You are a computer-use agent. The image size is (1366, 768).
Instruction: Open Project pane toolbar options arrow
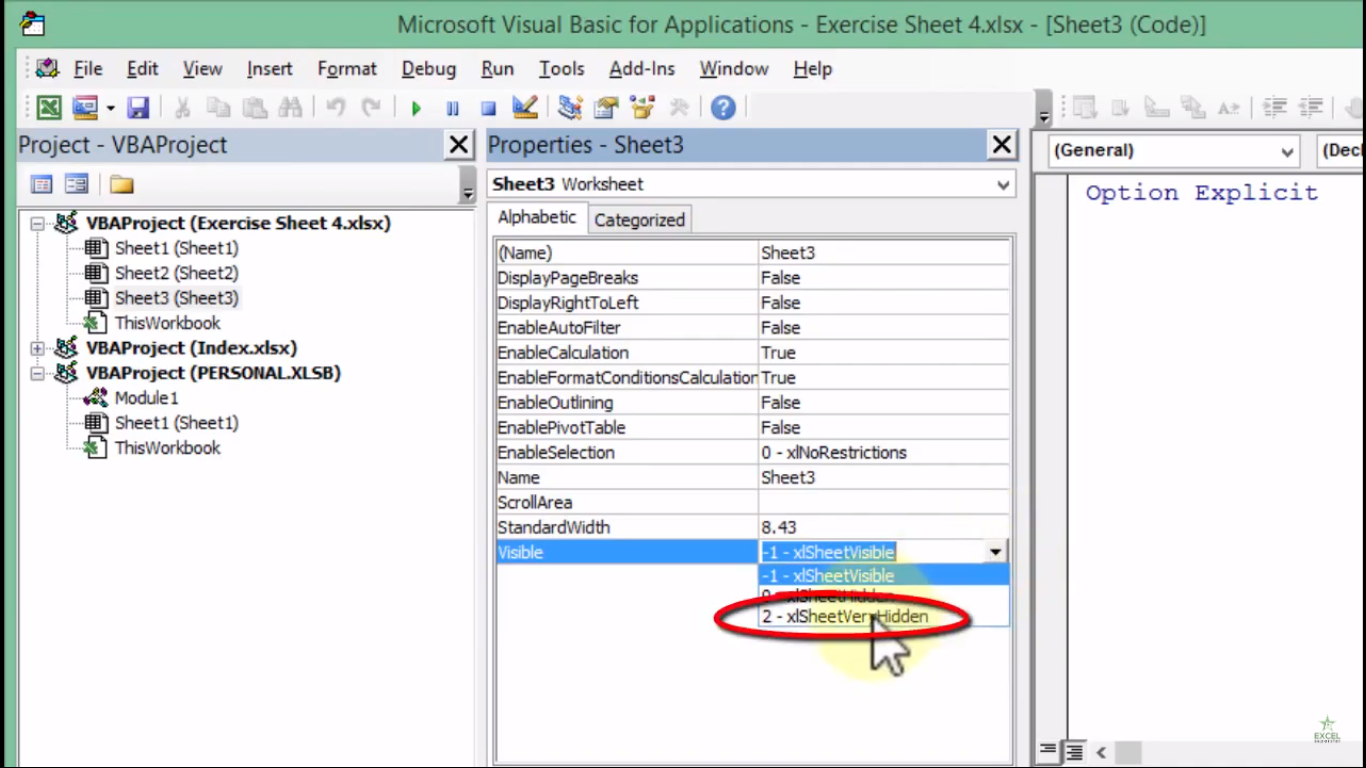(466, 185)
